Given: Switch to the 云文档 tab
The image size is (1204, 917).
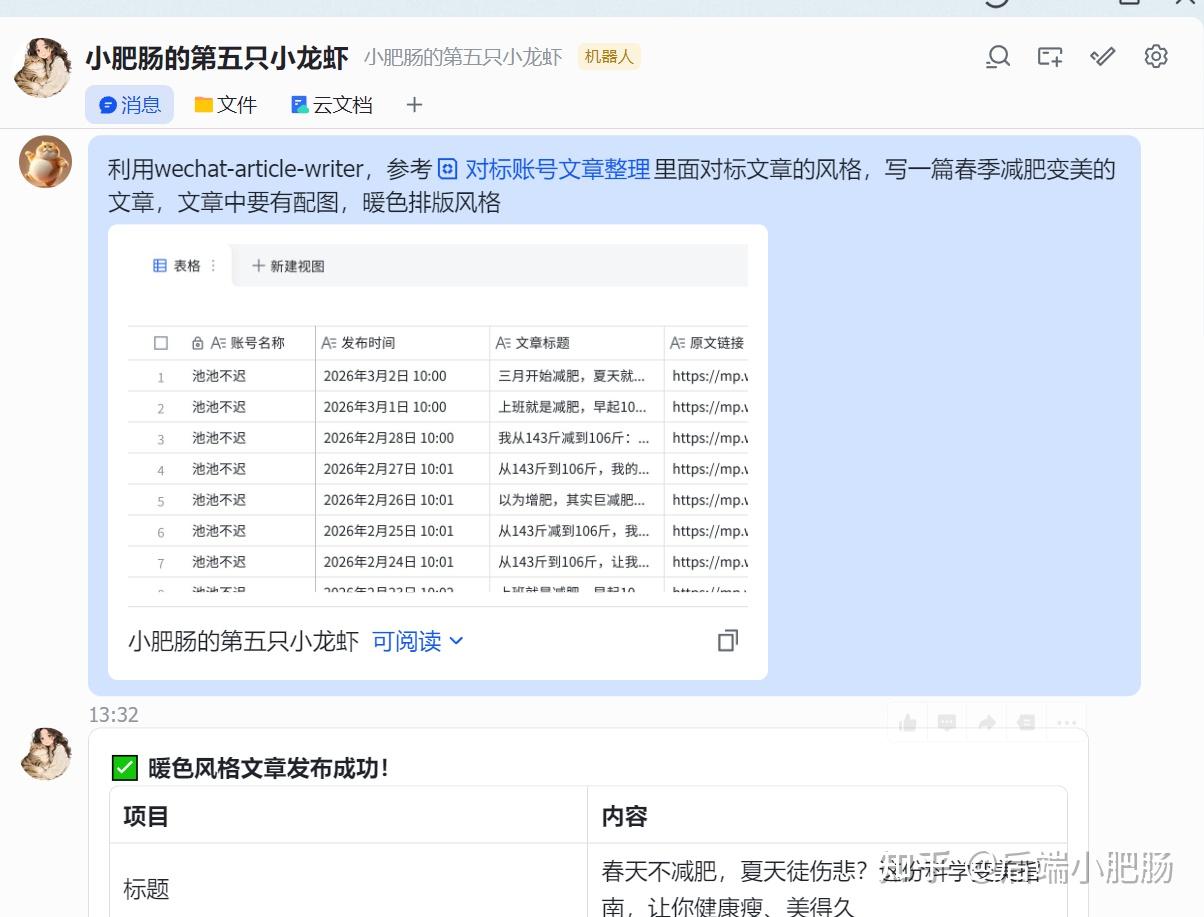Looking at the screenshot, I should 332,105.
